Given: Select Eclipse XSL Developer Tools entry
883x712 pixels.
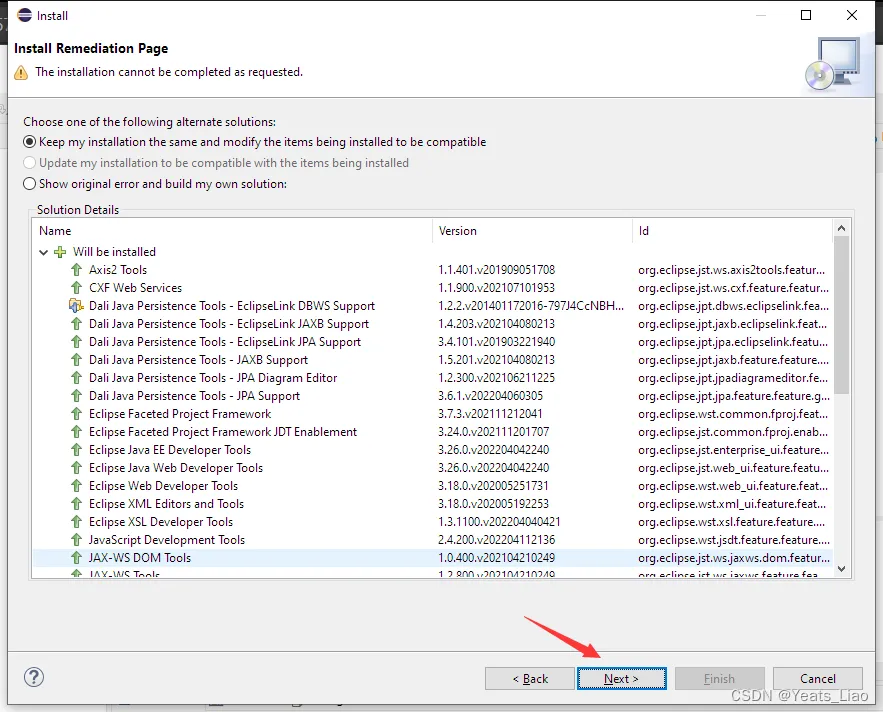Looking at the screenshot, I should click(x=161, y=522).
